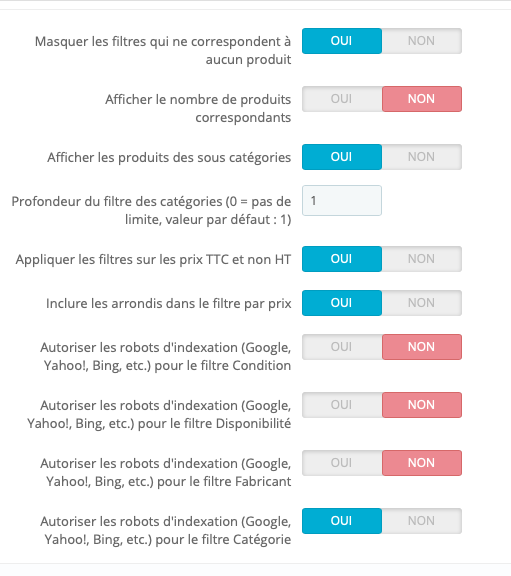The width and height of the screenshot is (511, 576).
Task: Enable OUI for 'Afficher le nombre de produits'
Action: coord(342,99)
